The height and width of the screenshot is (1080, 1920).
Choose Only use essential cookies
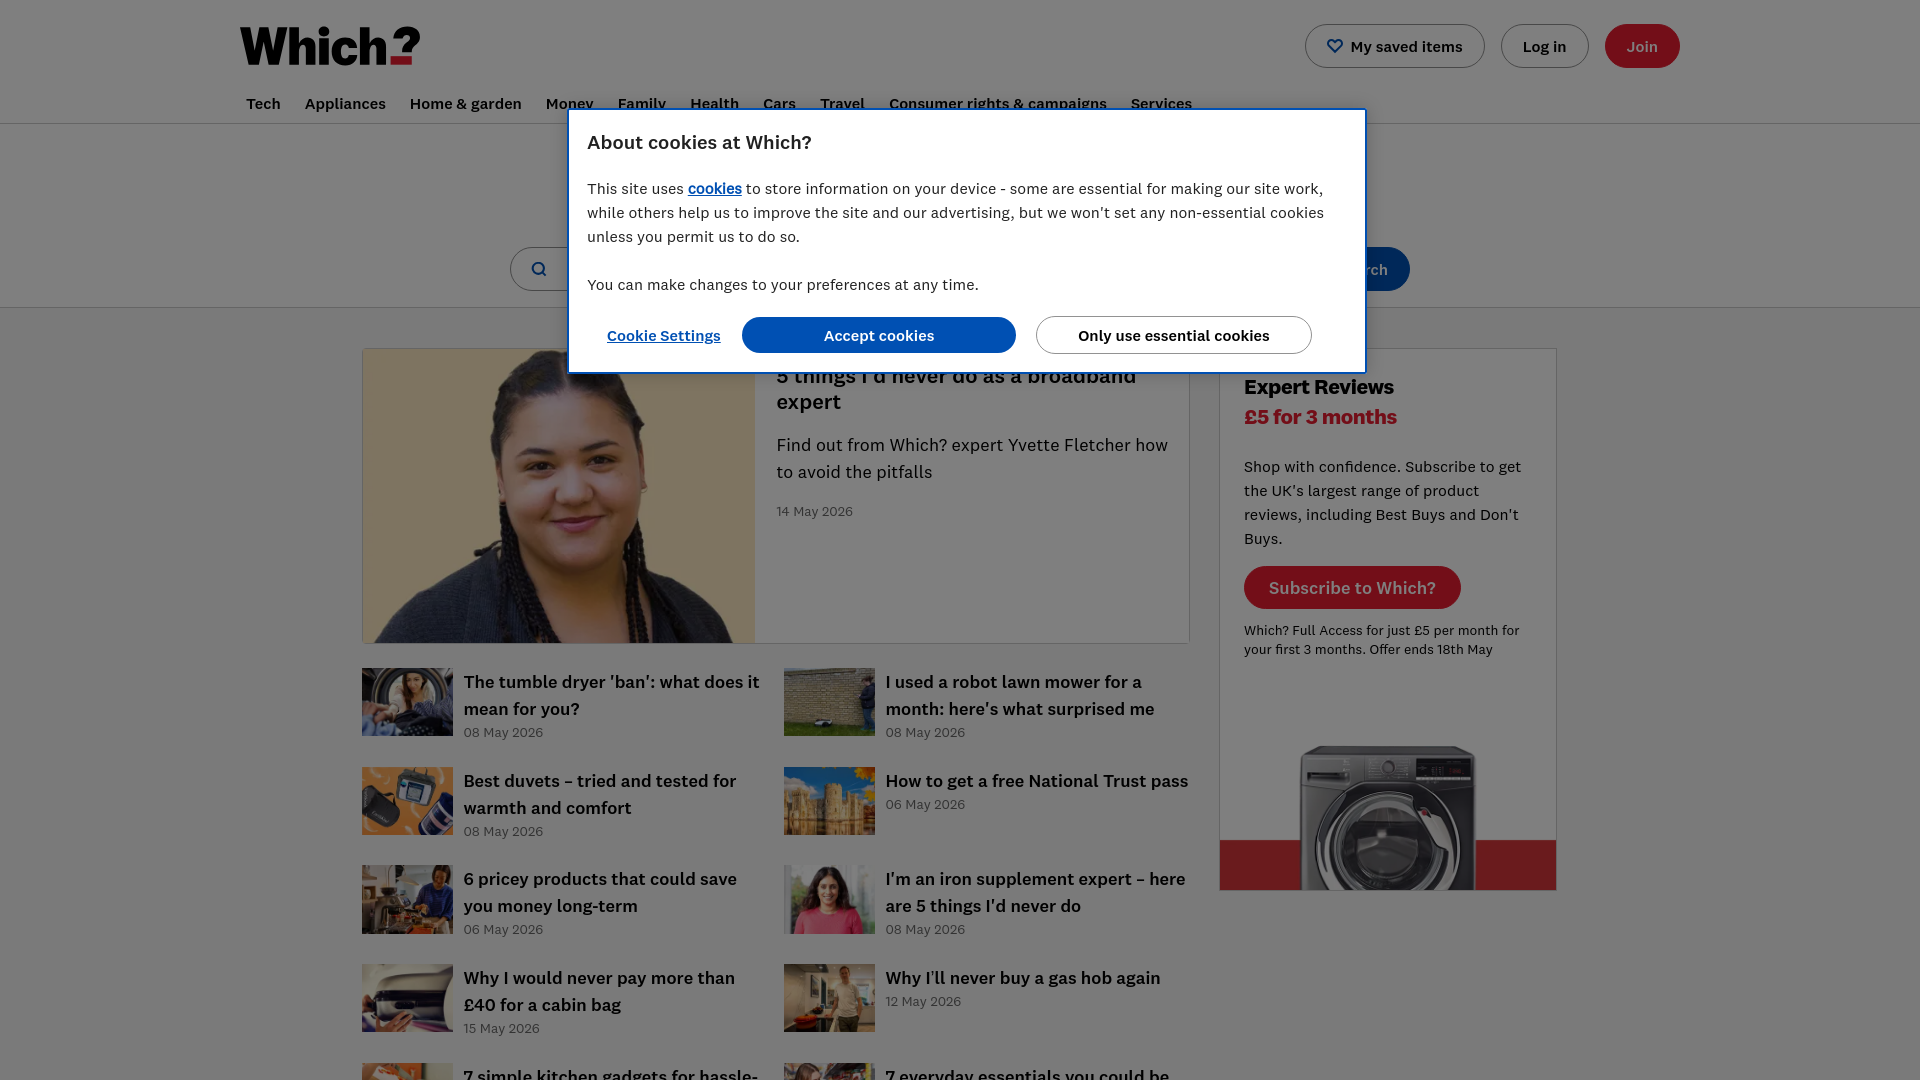(1173, 335)
